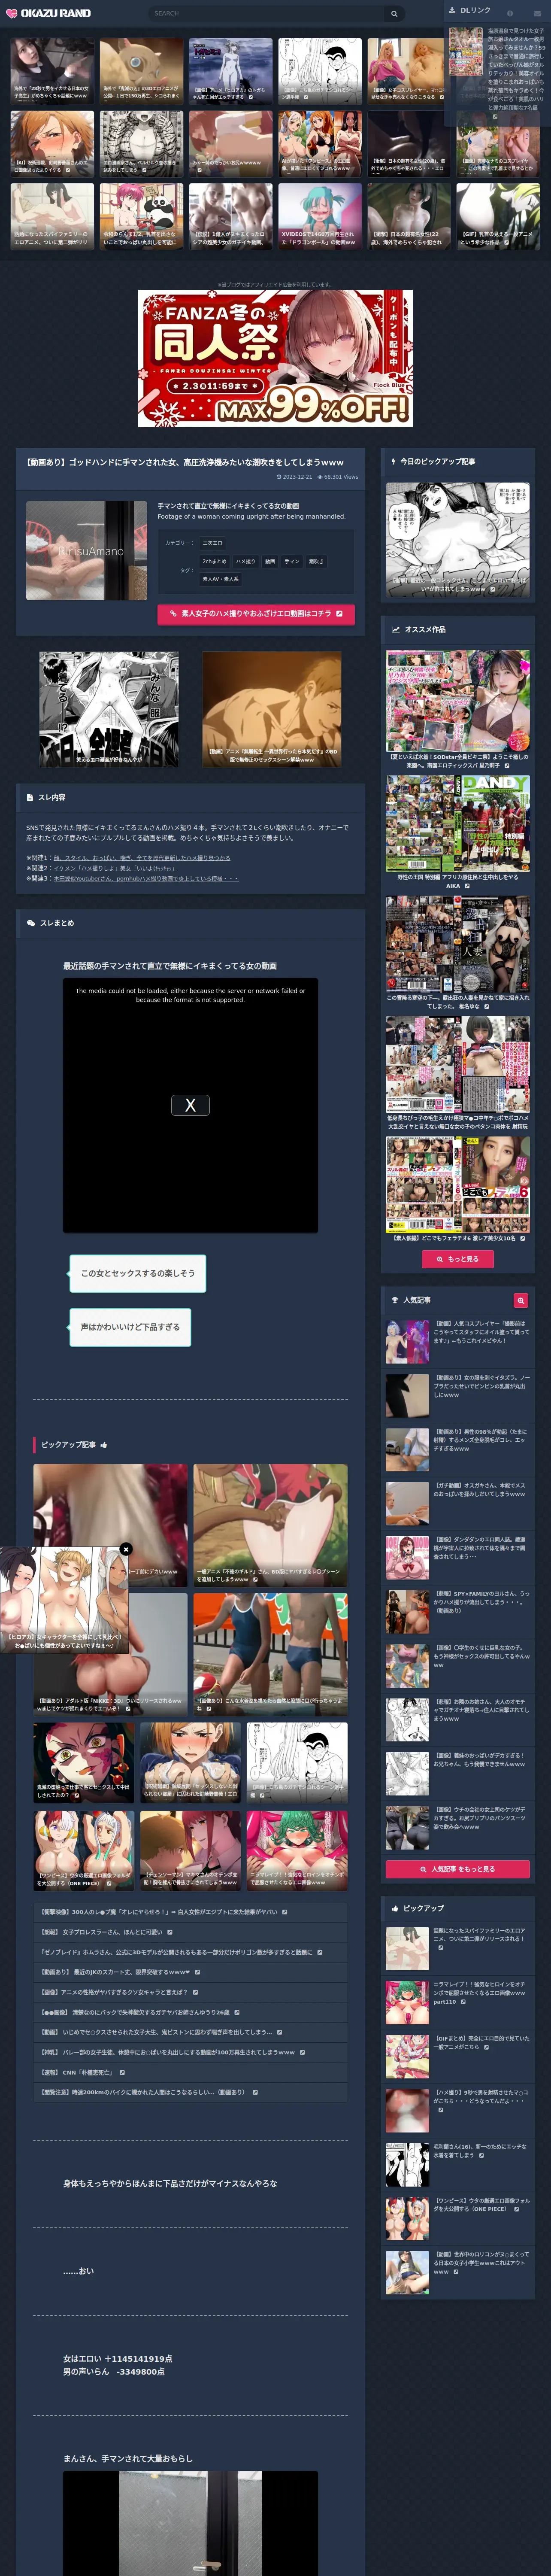Viewport: 551px width, 2576px height.
Task: Select the 三次エロ category tag
Action: click(x=213, y=543)
